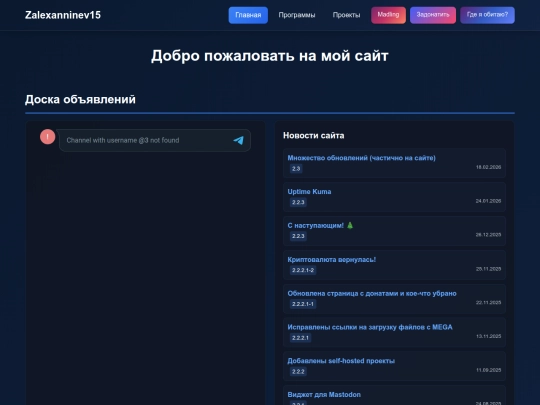540x405 pixels.
Task: Click the 2.2.2.1-2 version badge
Action: coord(303,270)
